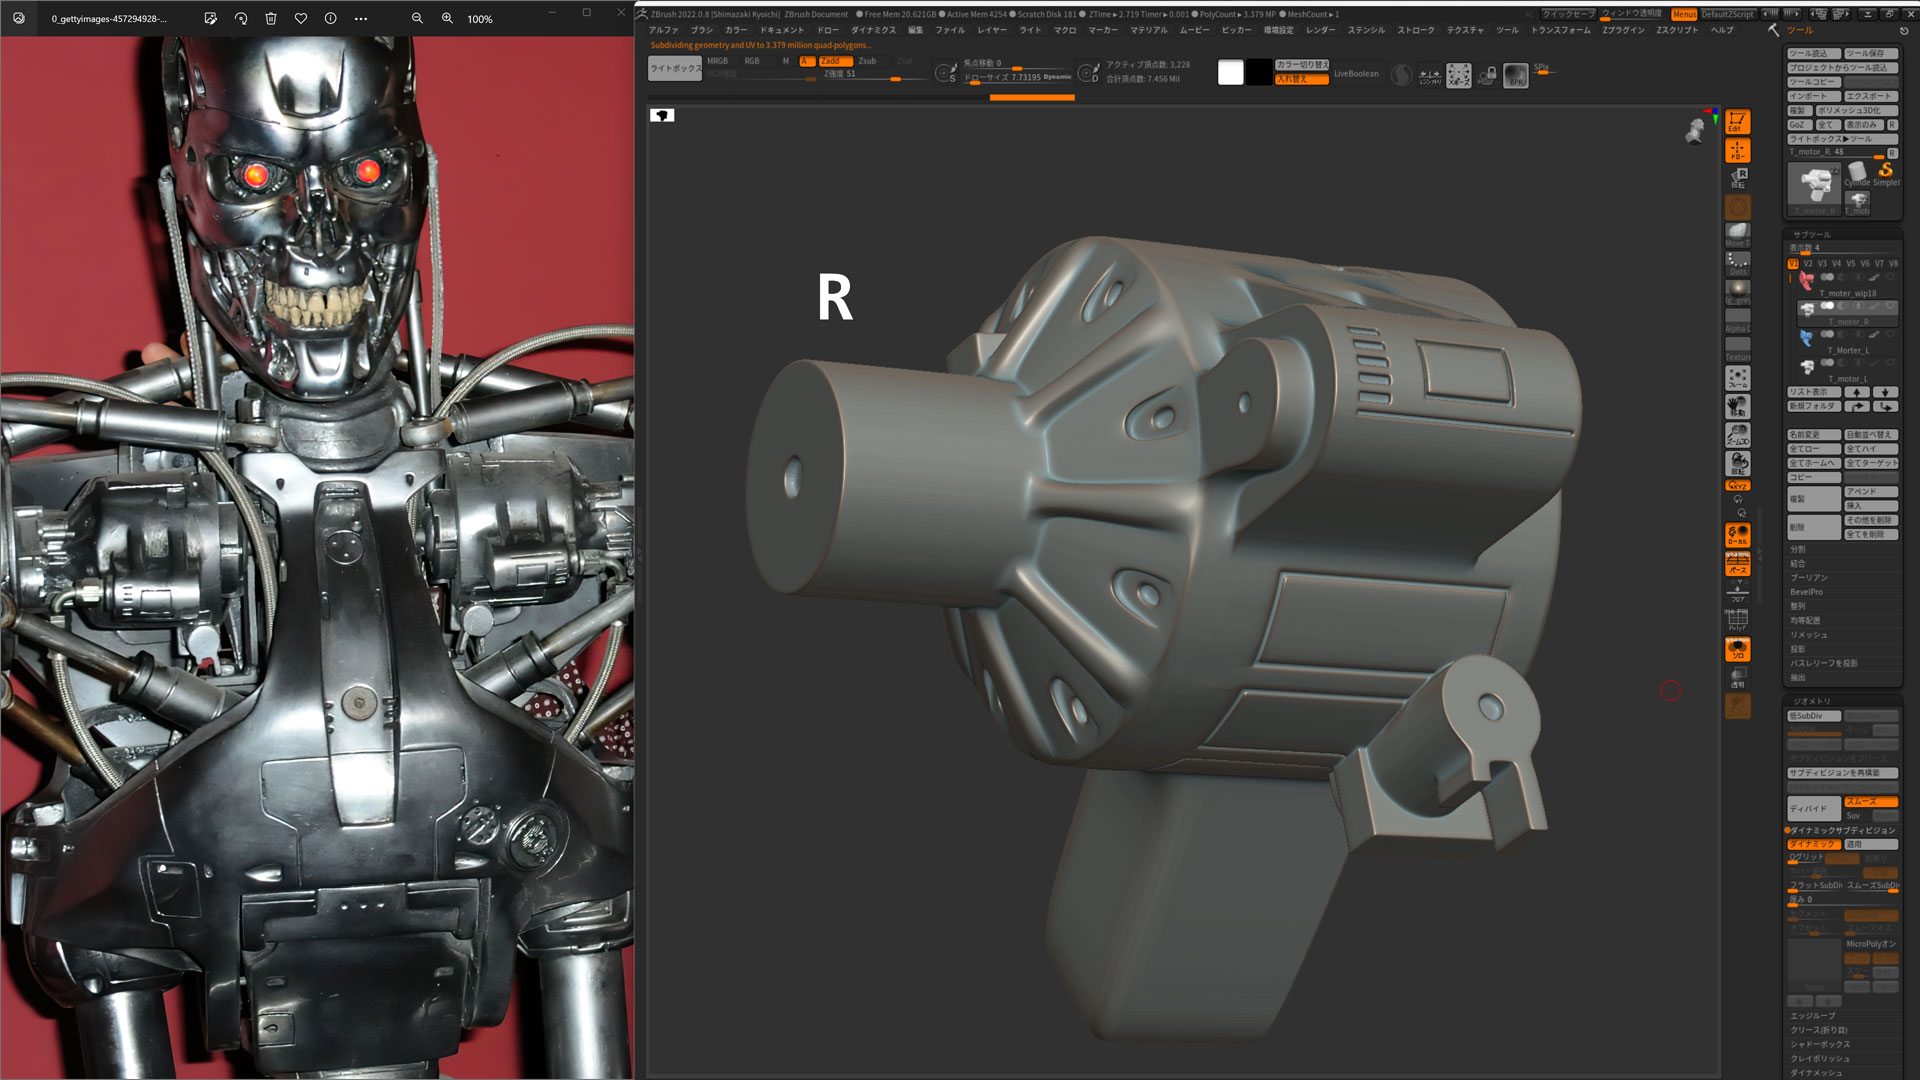Toggle Perspective mode button

point(1738,564)
